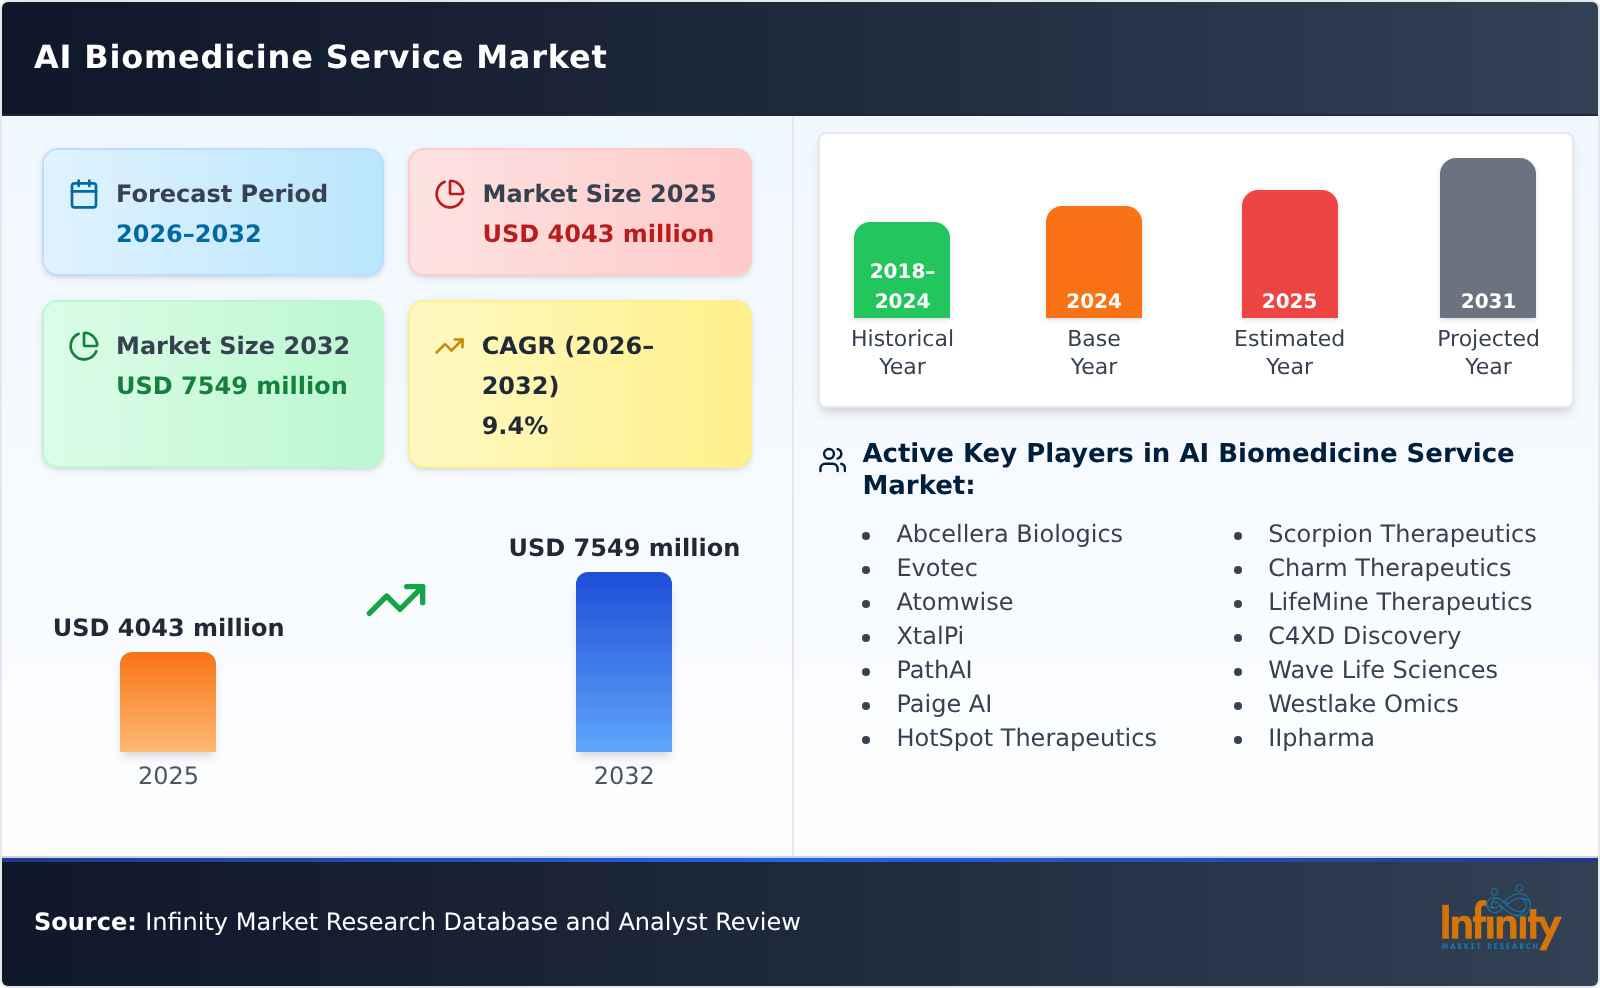The width and height of the screenshot is (1600, 988).
Task: Select C4XD Discovery in the players list
Action: [1365, 636]
